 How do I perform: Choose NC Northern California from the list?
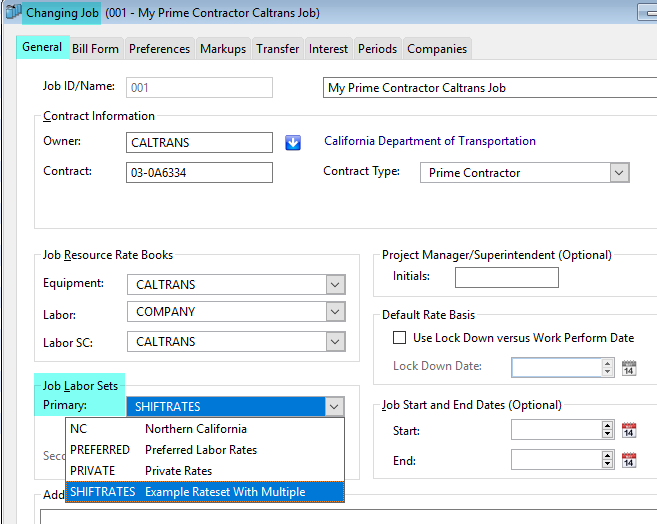[x=205, y=429]
